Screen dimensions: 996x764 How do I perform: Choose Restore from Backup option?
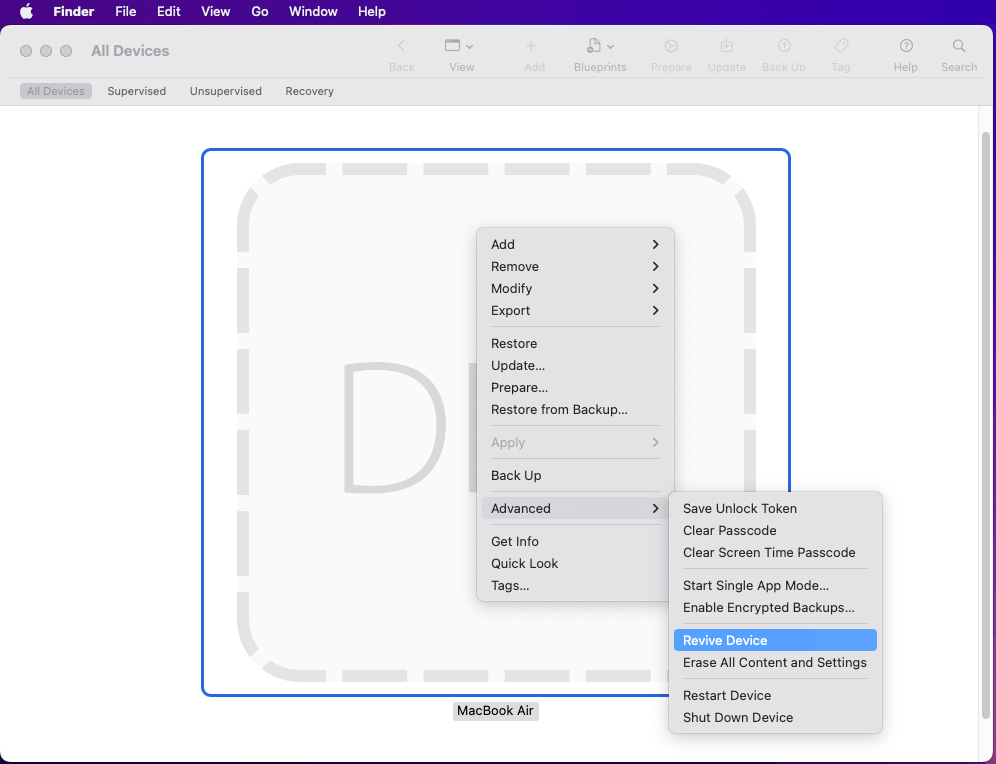[559, 409]
